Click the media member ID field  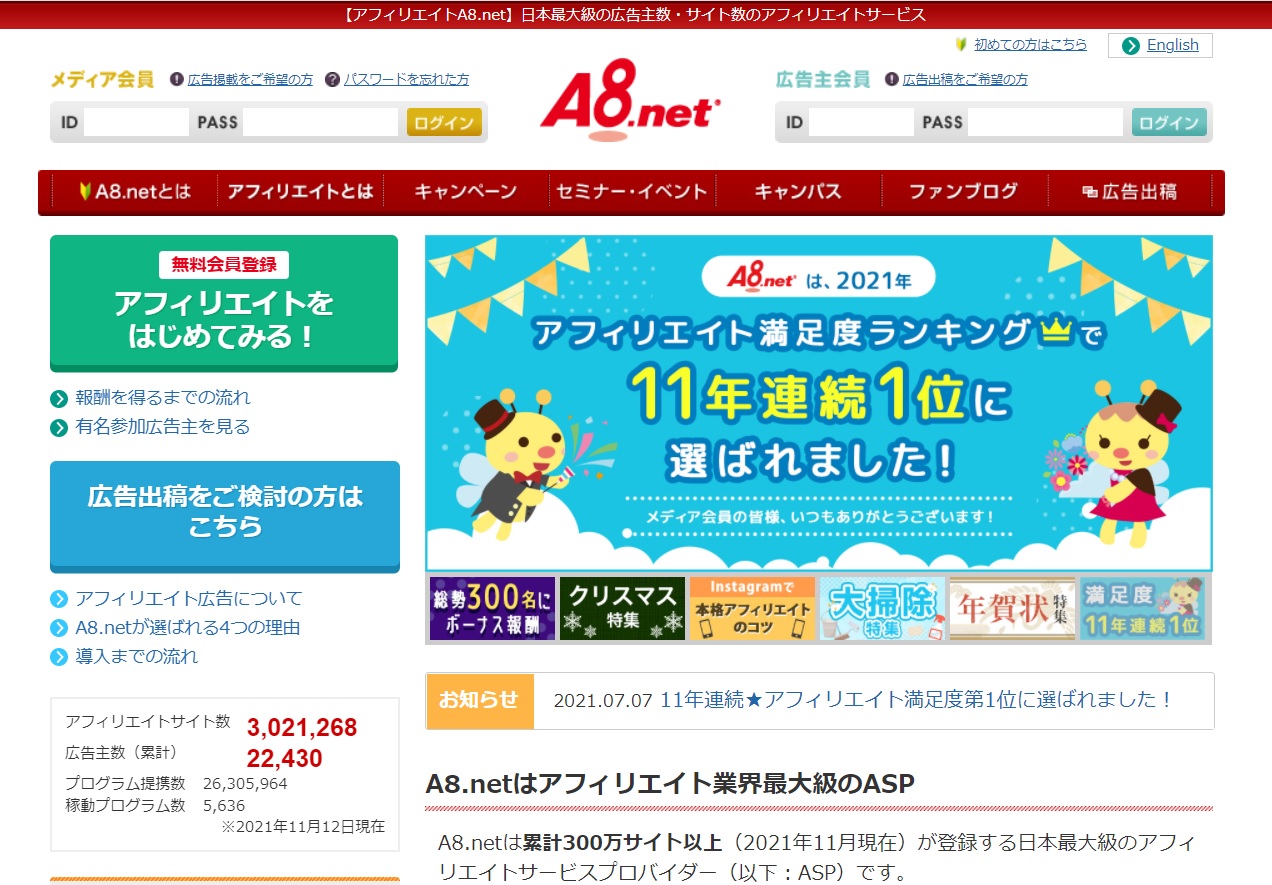(x=136, y=122)
